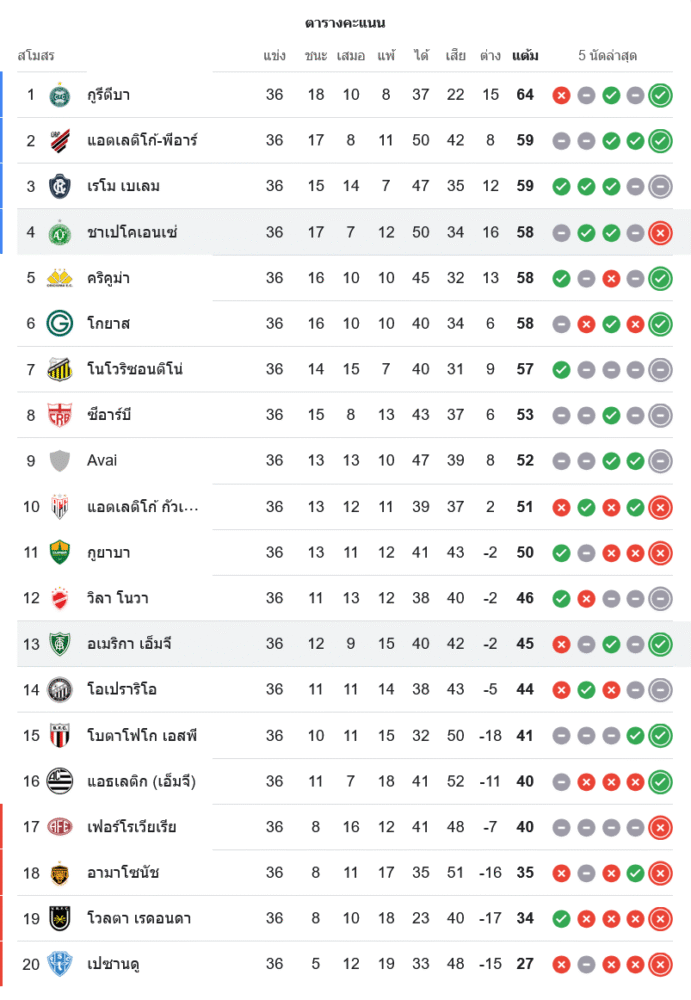Open กูรีตีบา's most recent win result
This screenshot has height=1000, width=691.
coord(660,95)
